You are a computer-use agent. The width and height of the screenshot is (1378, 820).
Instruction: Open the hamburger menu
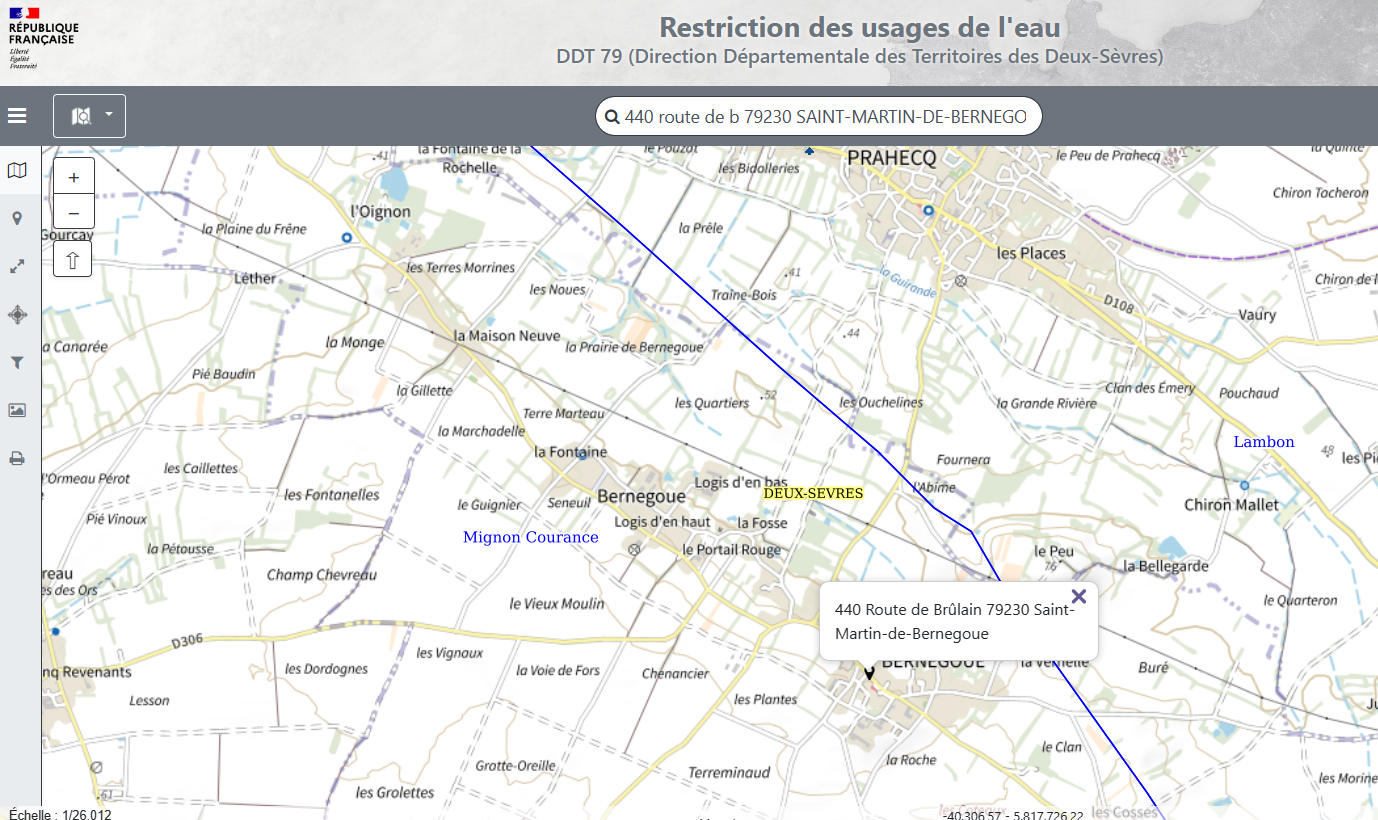click(17, 116)
